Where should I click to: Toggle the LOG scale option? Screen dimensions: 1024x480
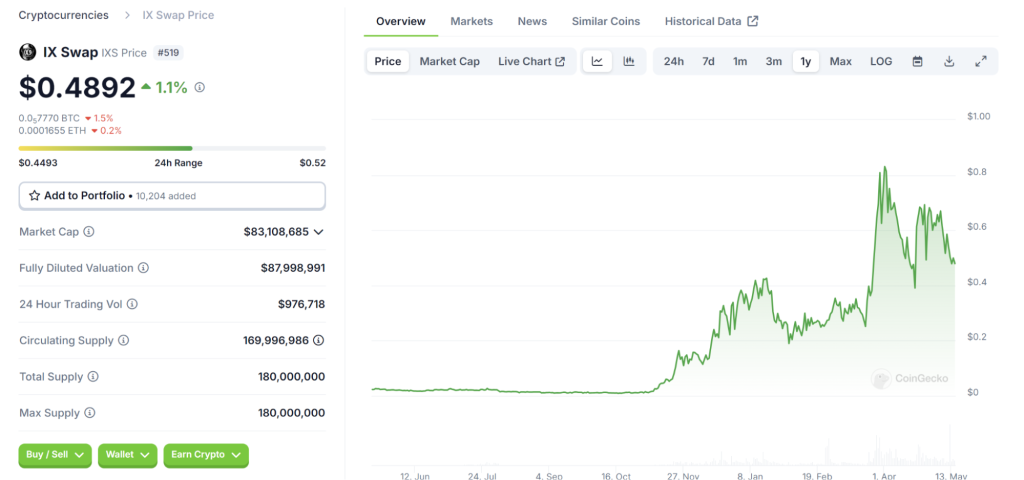pos(881,62)
